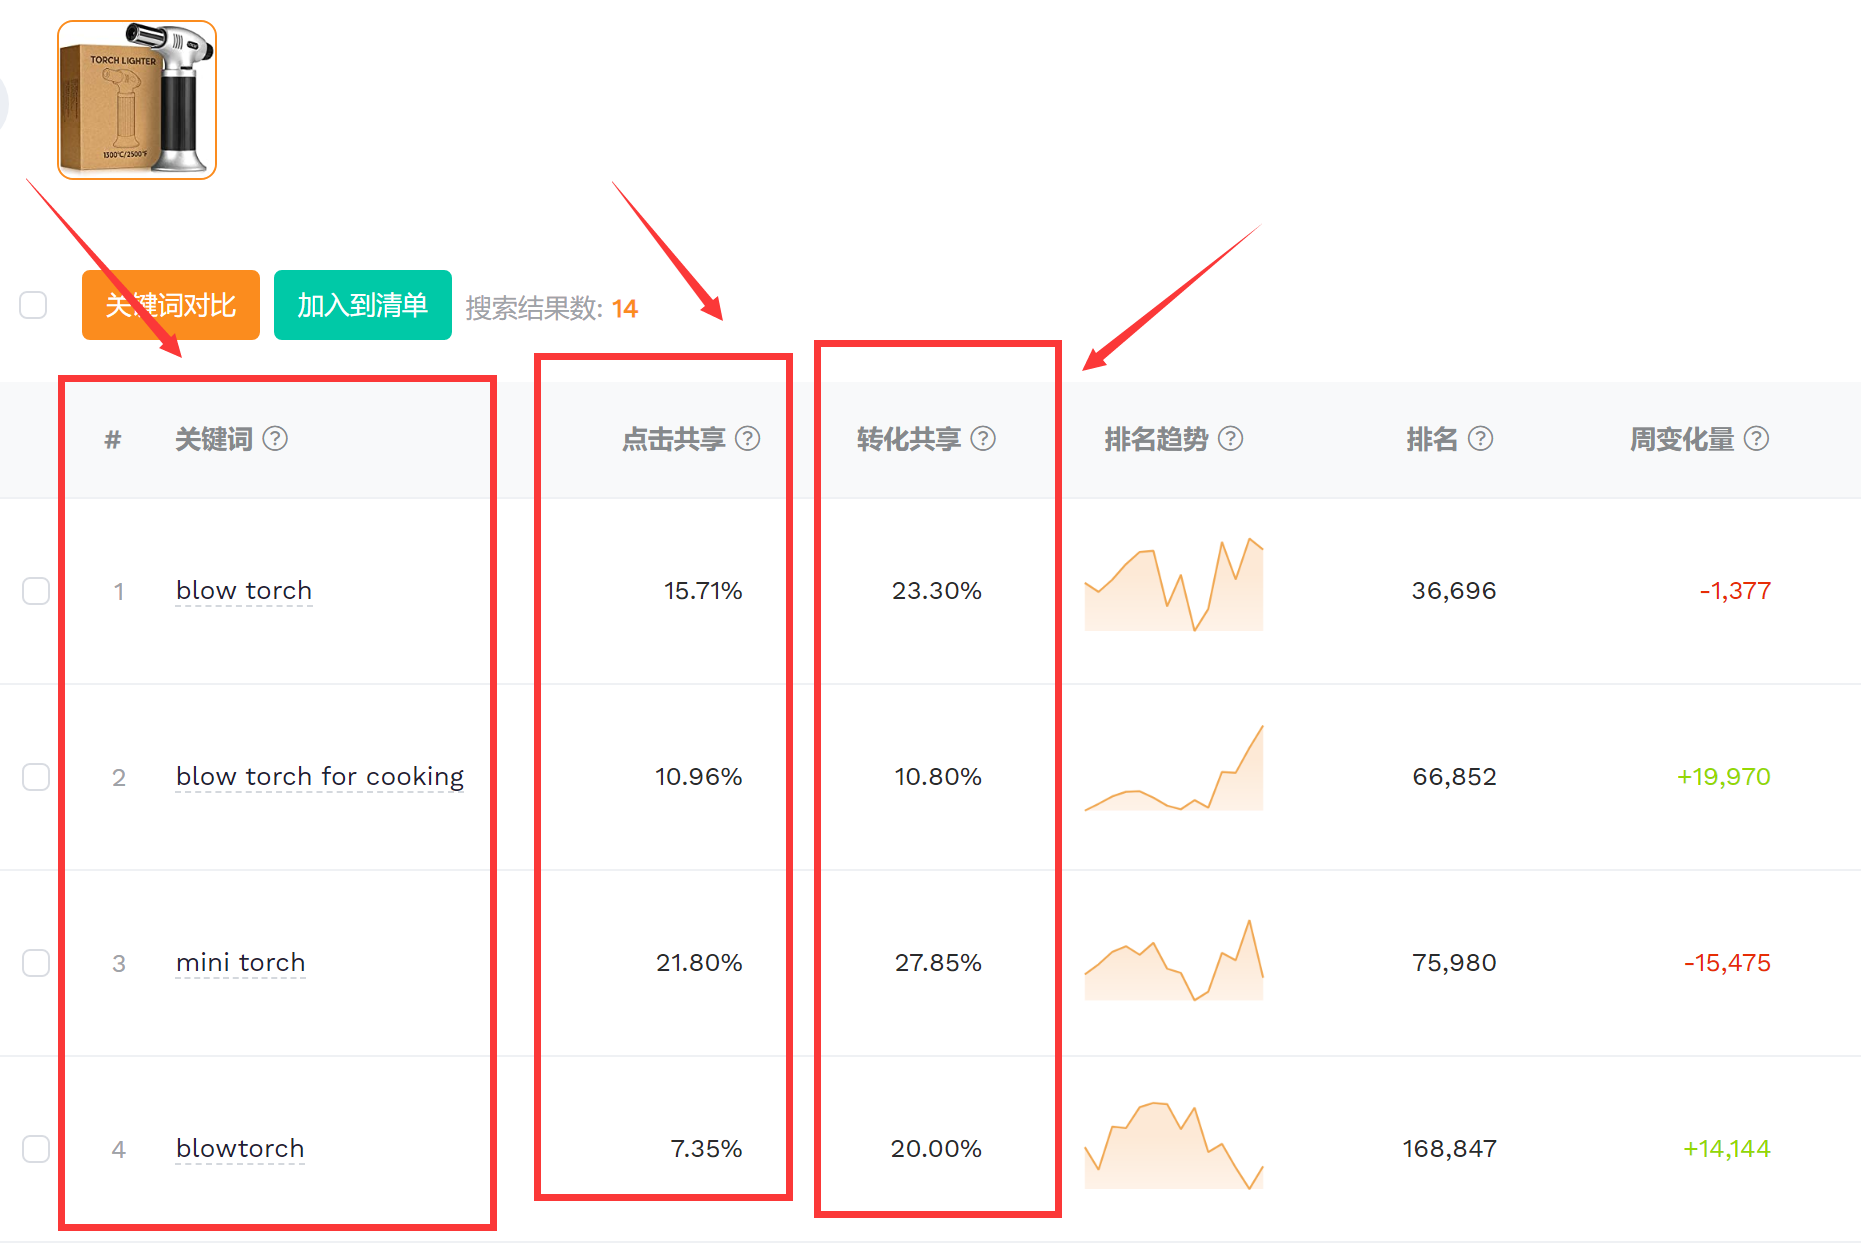Click the 7.35% click share value
1861x1250 pixels.
[x=706, y=1149]
